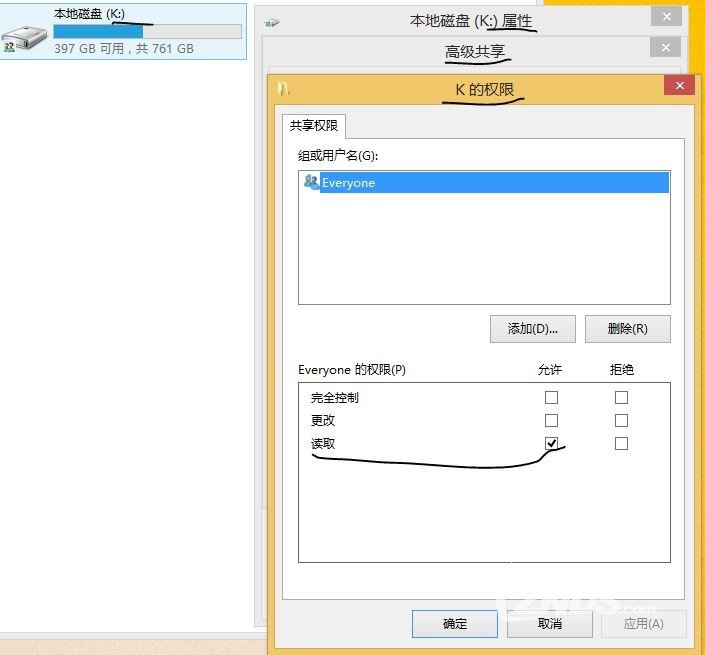705x655 pixels.
Task: Select Everyone in the group list
Action: click(348, 183)
